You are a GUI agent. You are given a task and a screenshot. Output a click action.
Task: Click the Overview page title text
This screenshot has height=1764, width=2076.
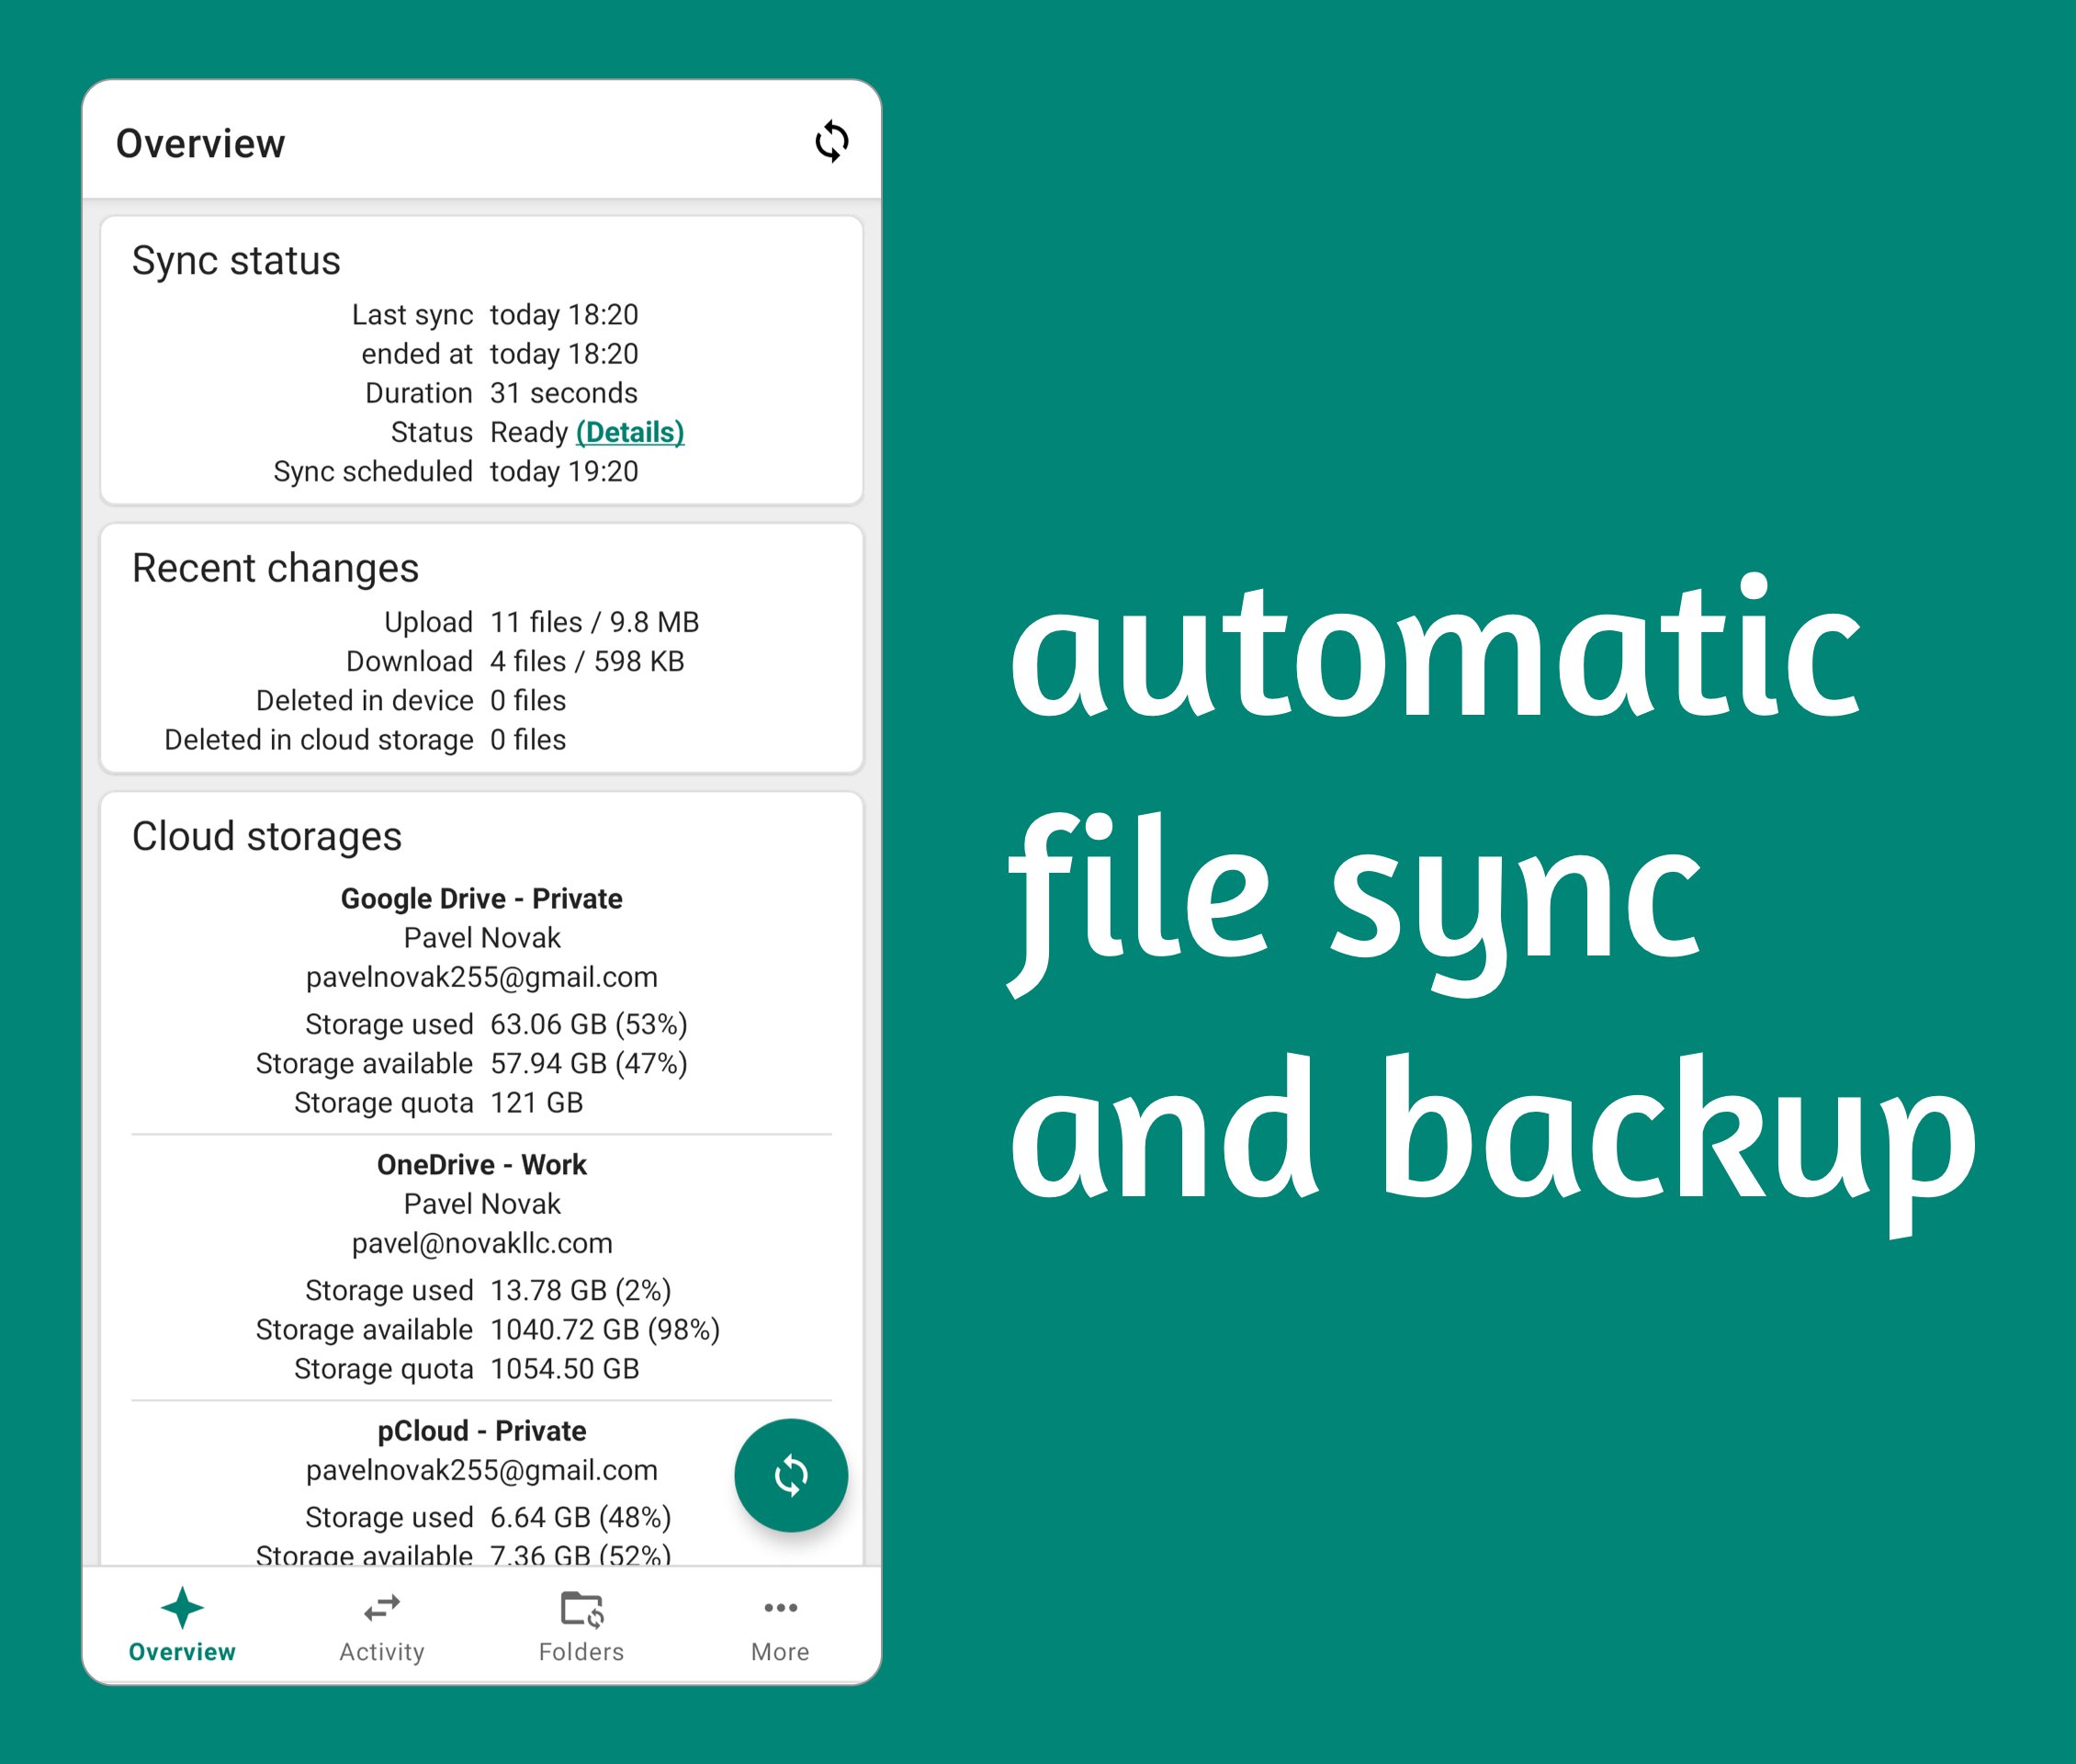[200, 144]
